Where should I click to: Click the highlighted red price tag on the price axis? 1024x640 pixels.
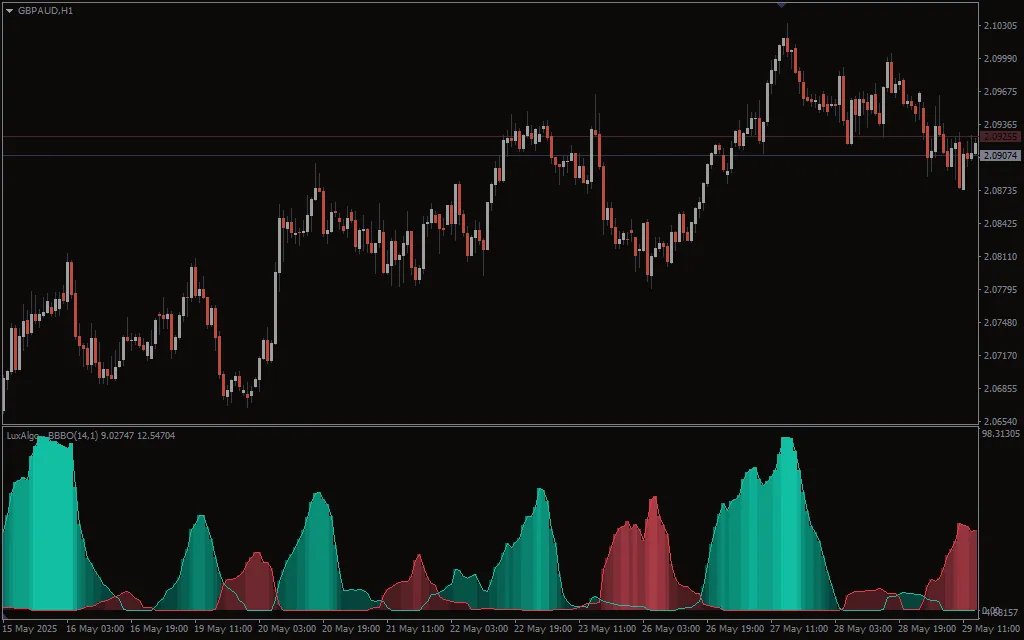[x=1000, y=134]
